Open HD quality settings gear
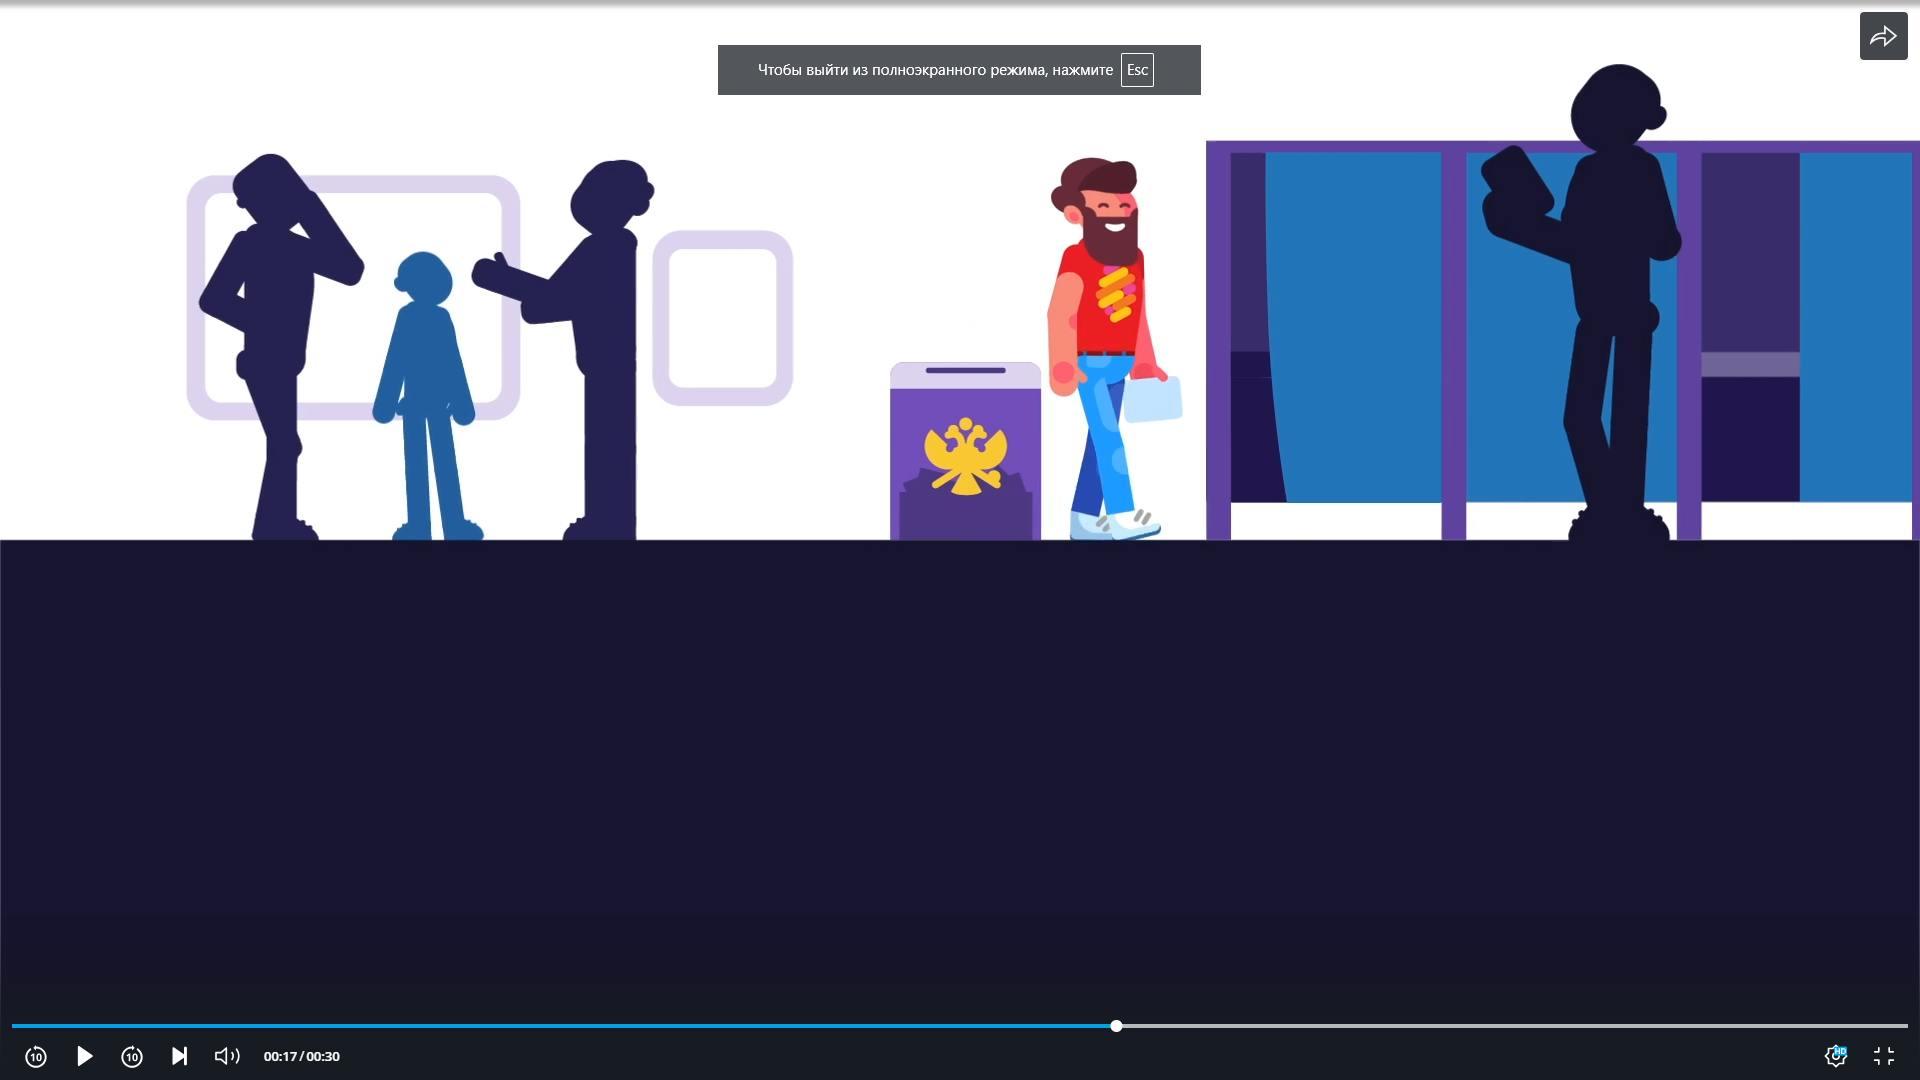Screen dimensions: 1920x1080 (x=1835, y=1056)
